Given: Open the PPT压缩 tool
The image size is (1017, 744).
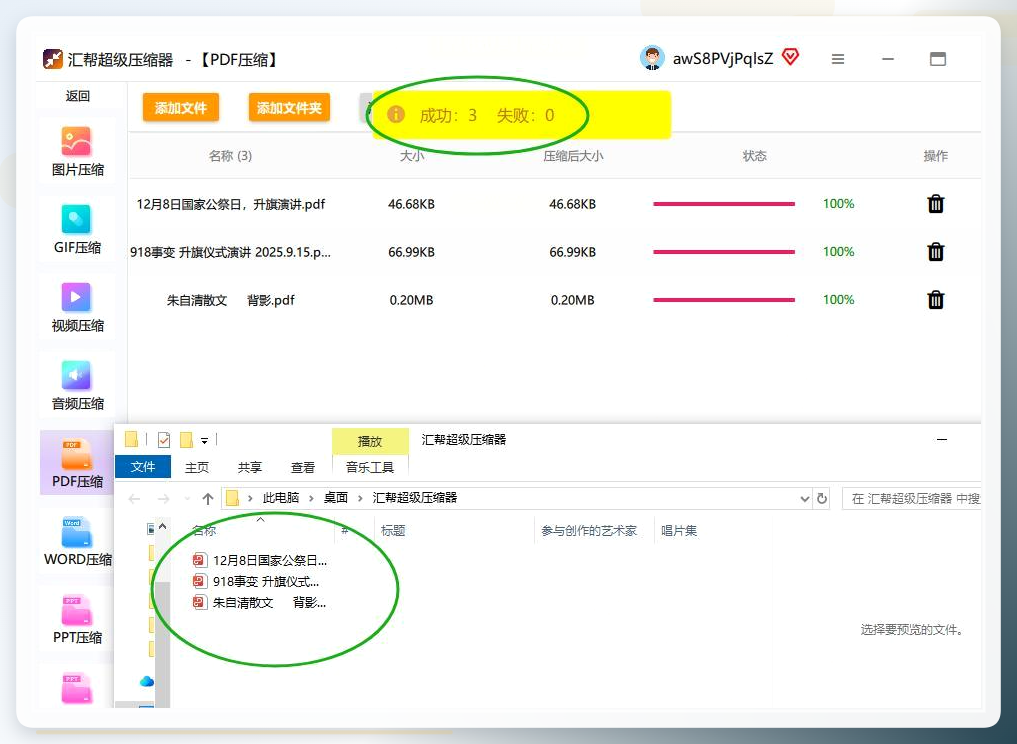Looking at the screenshot, I should pyautogui.click(x=77, y=619).
